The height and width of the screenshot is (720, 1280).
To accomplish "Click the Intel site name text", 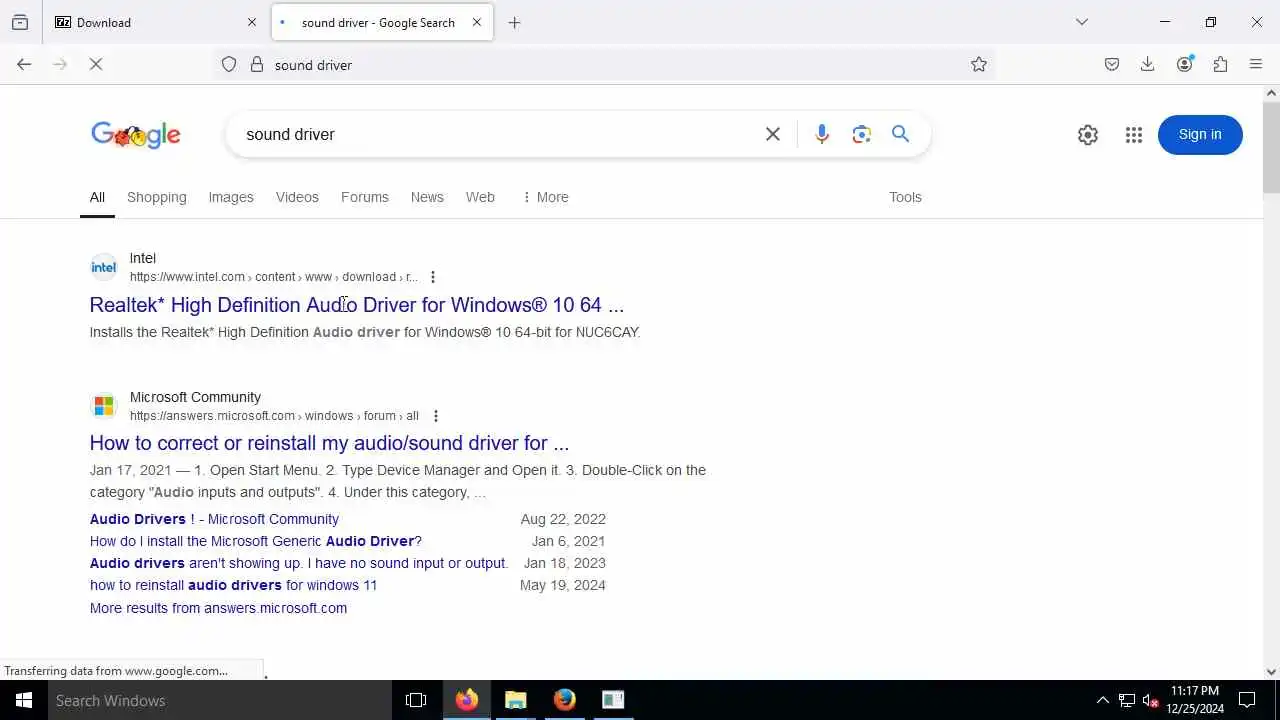I will point(143,258).
